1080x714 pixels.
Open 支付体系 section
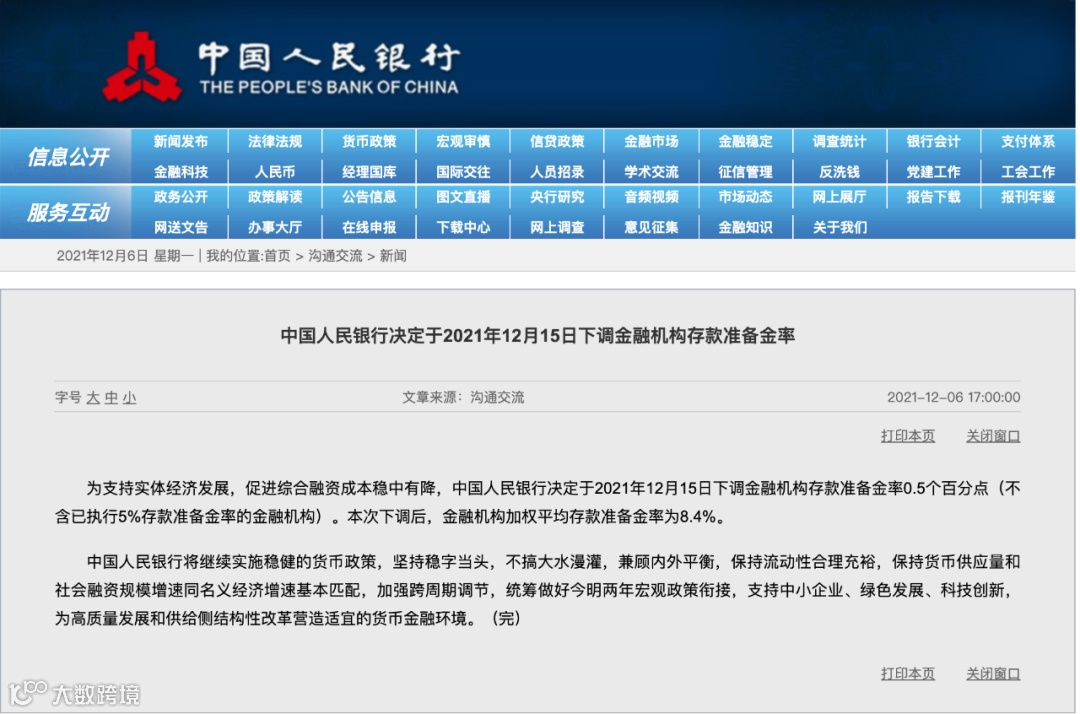click(1028, 142)
